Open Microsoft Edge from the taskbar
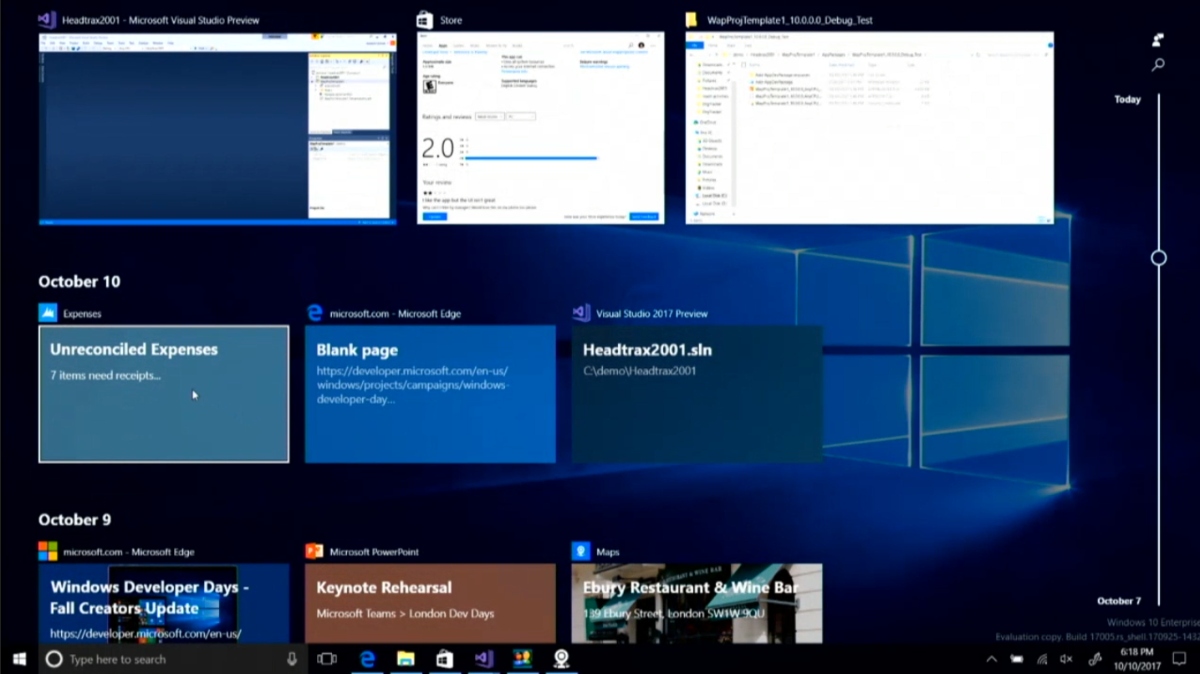1200x674 pixels. point(368,659)
